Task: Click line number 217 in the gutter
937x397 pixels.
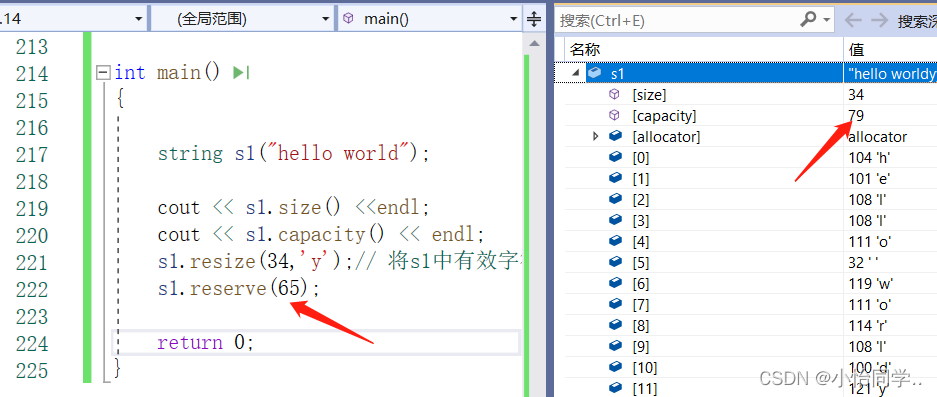Action: click(x=32, y=154)
